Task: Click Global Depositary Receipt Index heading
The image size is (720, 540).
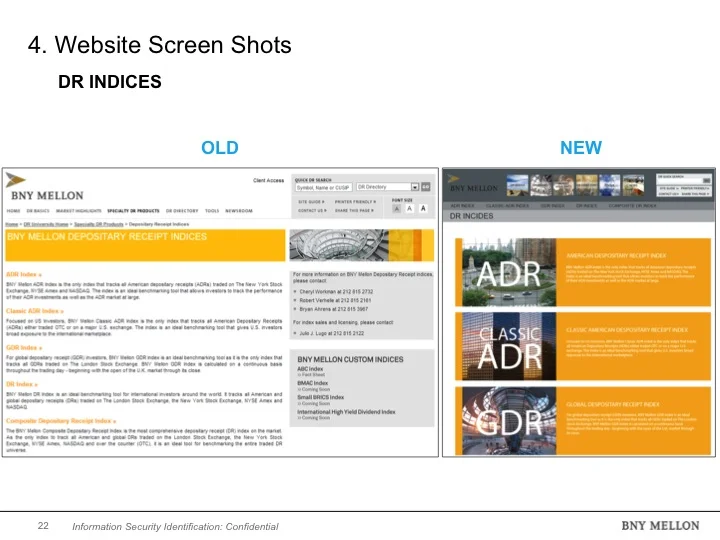Action: coord(613,404)
